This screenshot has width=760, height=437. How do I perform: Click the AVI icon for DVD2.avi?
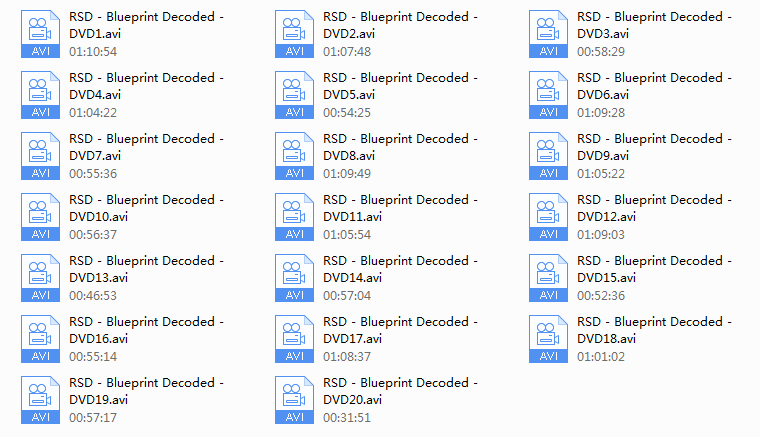tap(294, 34)
